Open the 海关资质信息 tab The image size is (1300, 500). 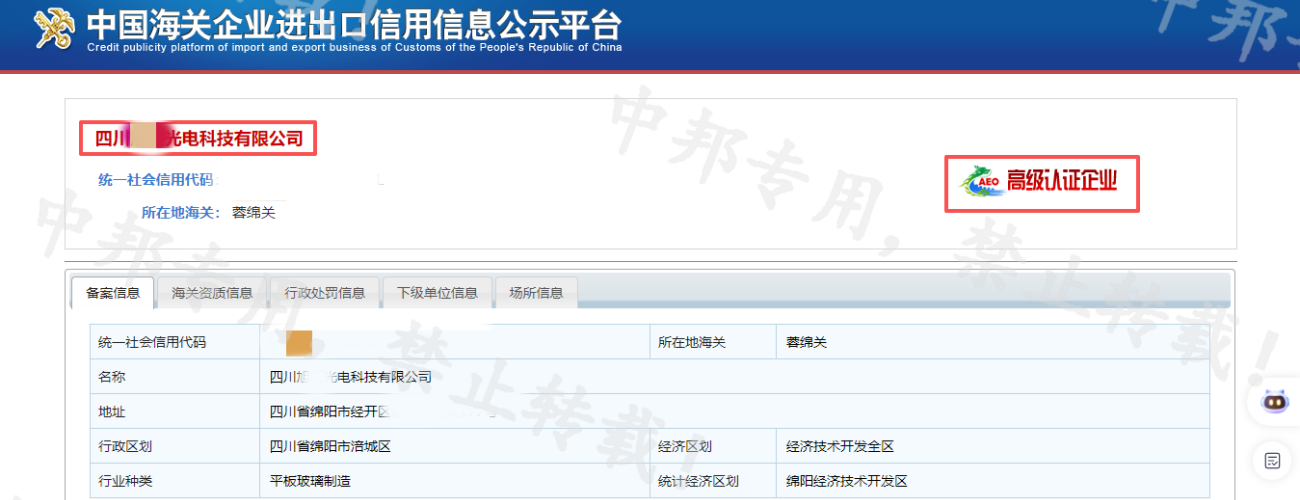coord(212,293)
